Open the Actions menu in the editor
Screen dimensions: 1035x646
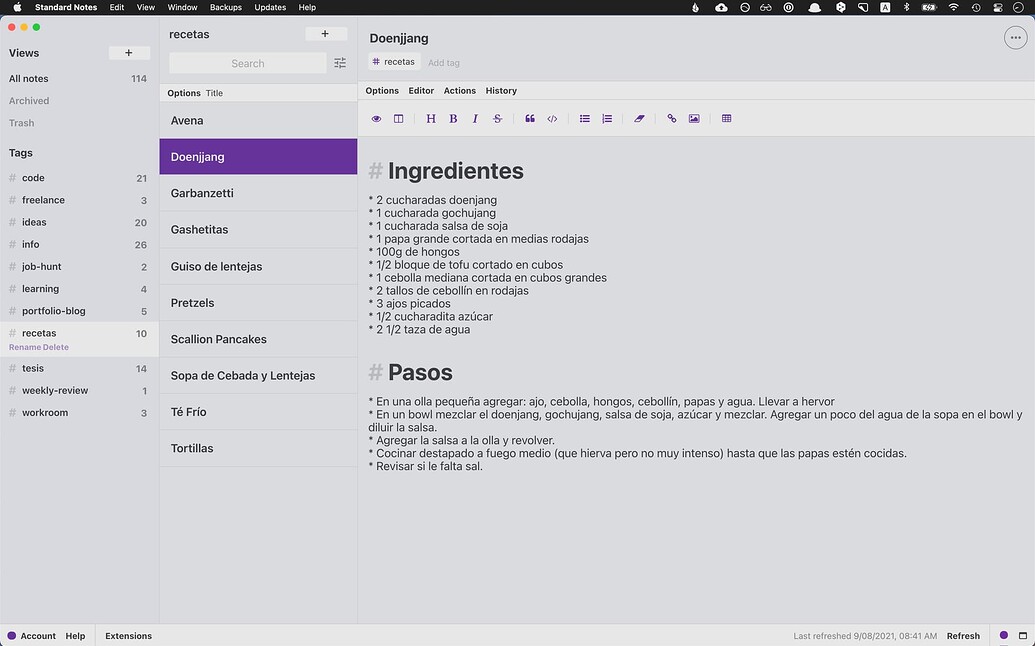click(x=460, y=91)
